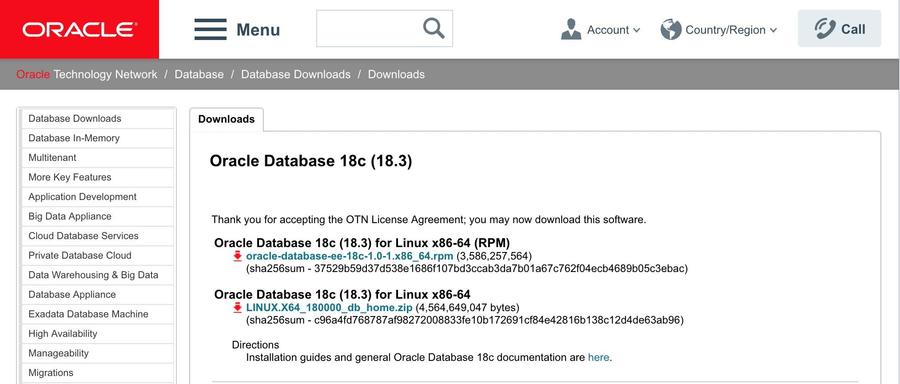Click the '(4,564,649,047 bytes)' size text
Image resolution: width=900 pixels, height=384 pixels.
tap(467, 308)
